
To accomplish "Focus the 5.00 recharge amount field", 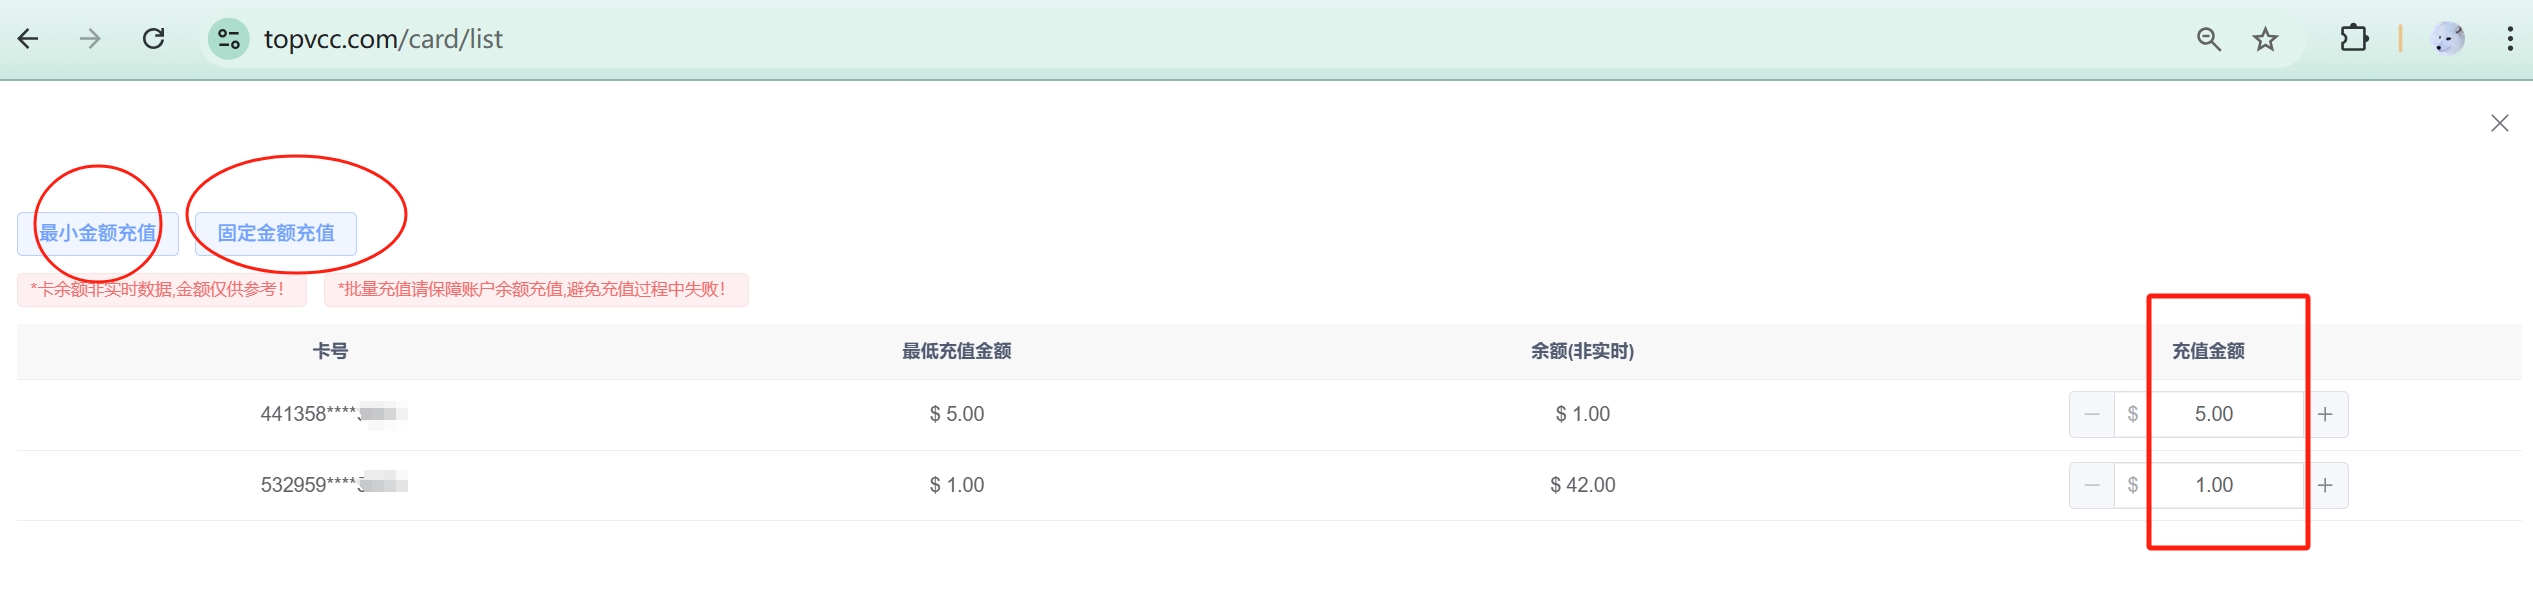I will coord(2214,414).
